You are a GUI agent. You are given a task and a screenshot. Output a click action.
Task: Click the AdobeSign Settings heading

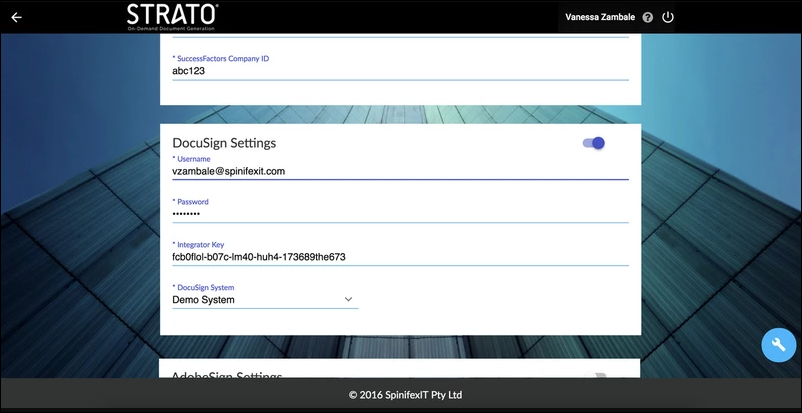pos(226,376)
